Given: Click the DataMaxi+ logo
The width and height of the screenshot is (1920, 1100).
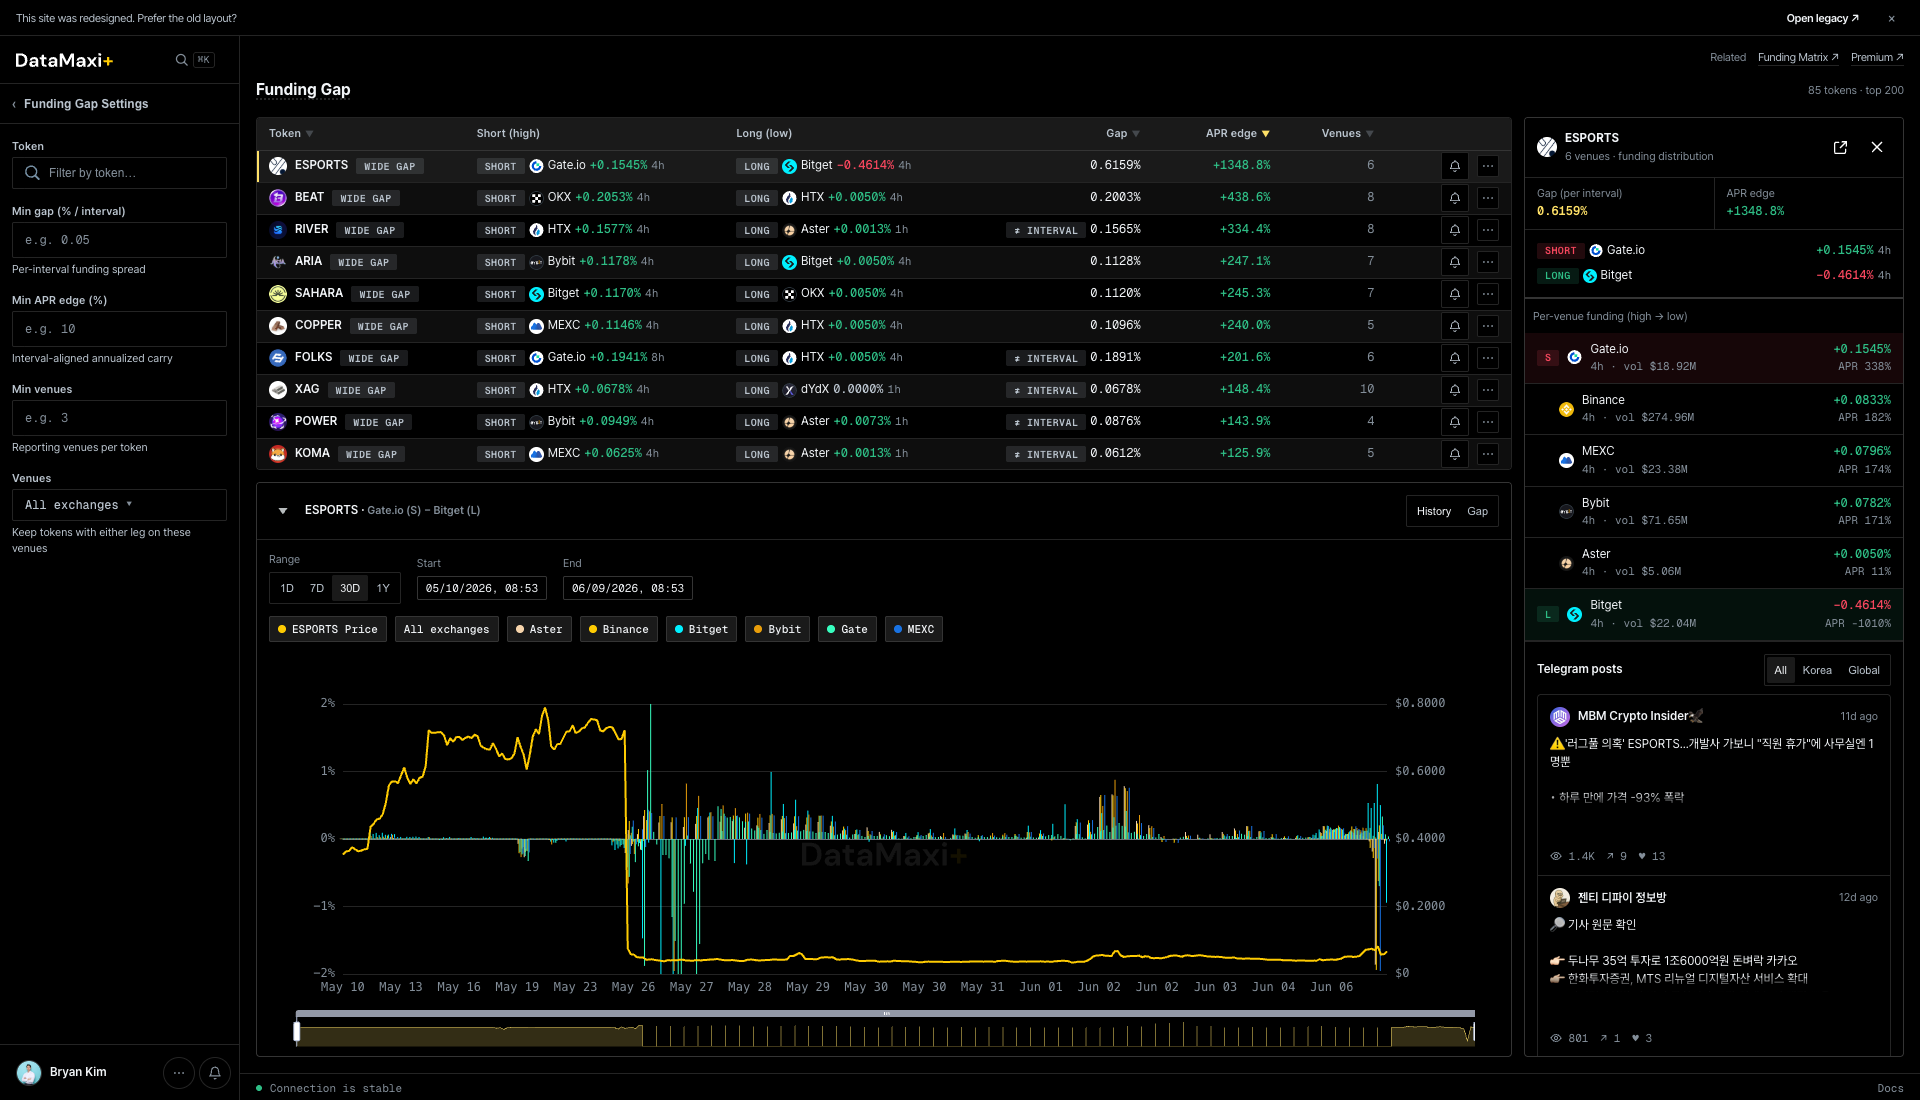Looking at the screenshot, I should (x=64, y=61).
